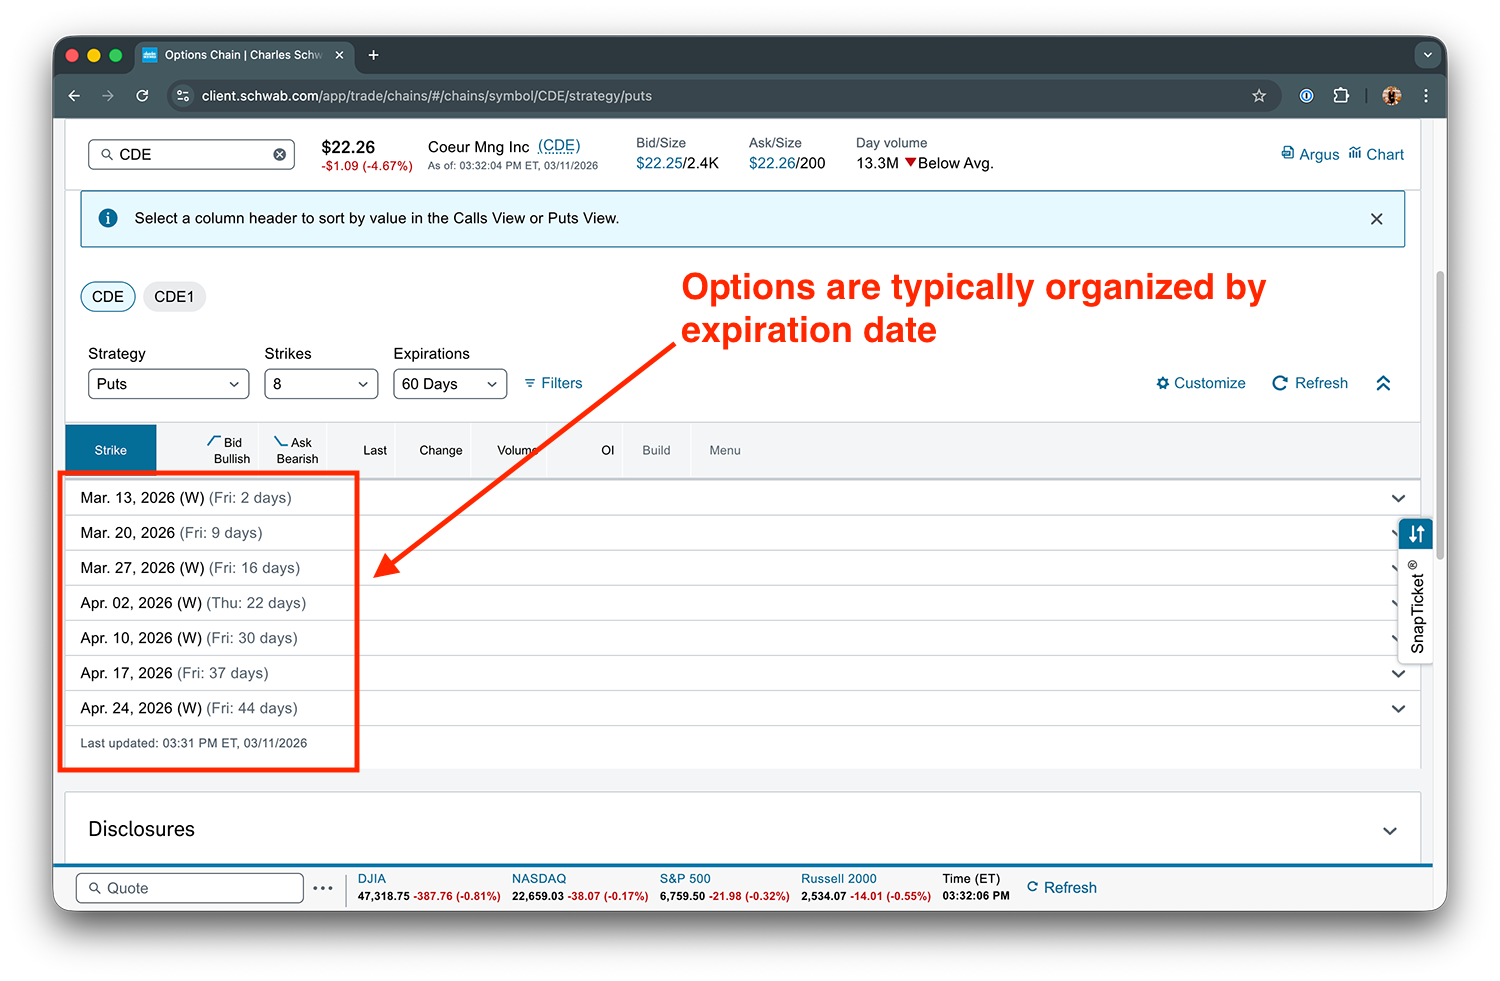Open the Strikes dropdown showing 8

click(321, 384)
